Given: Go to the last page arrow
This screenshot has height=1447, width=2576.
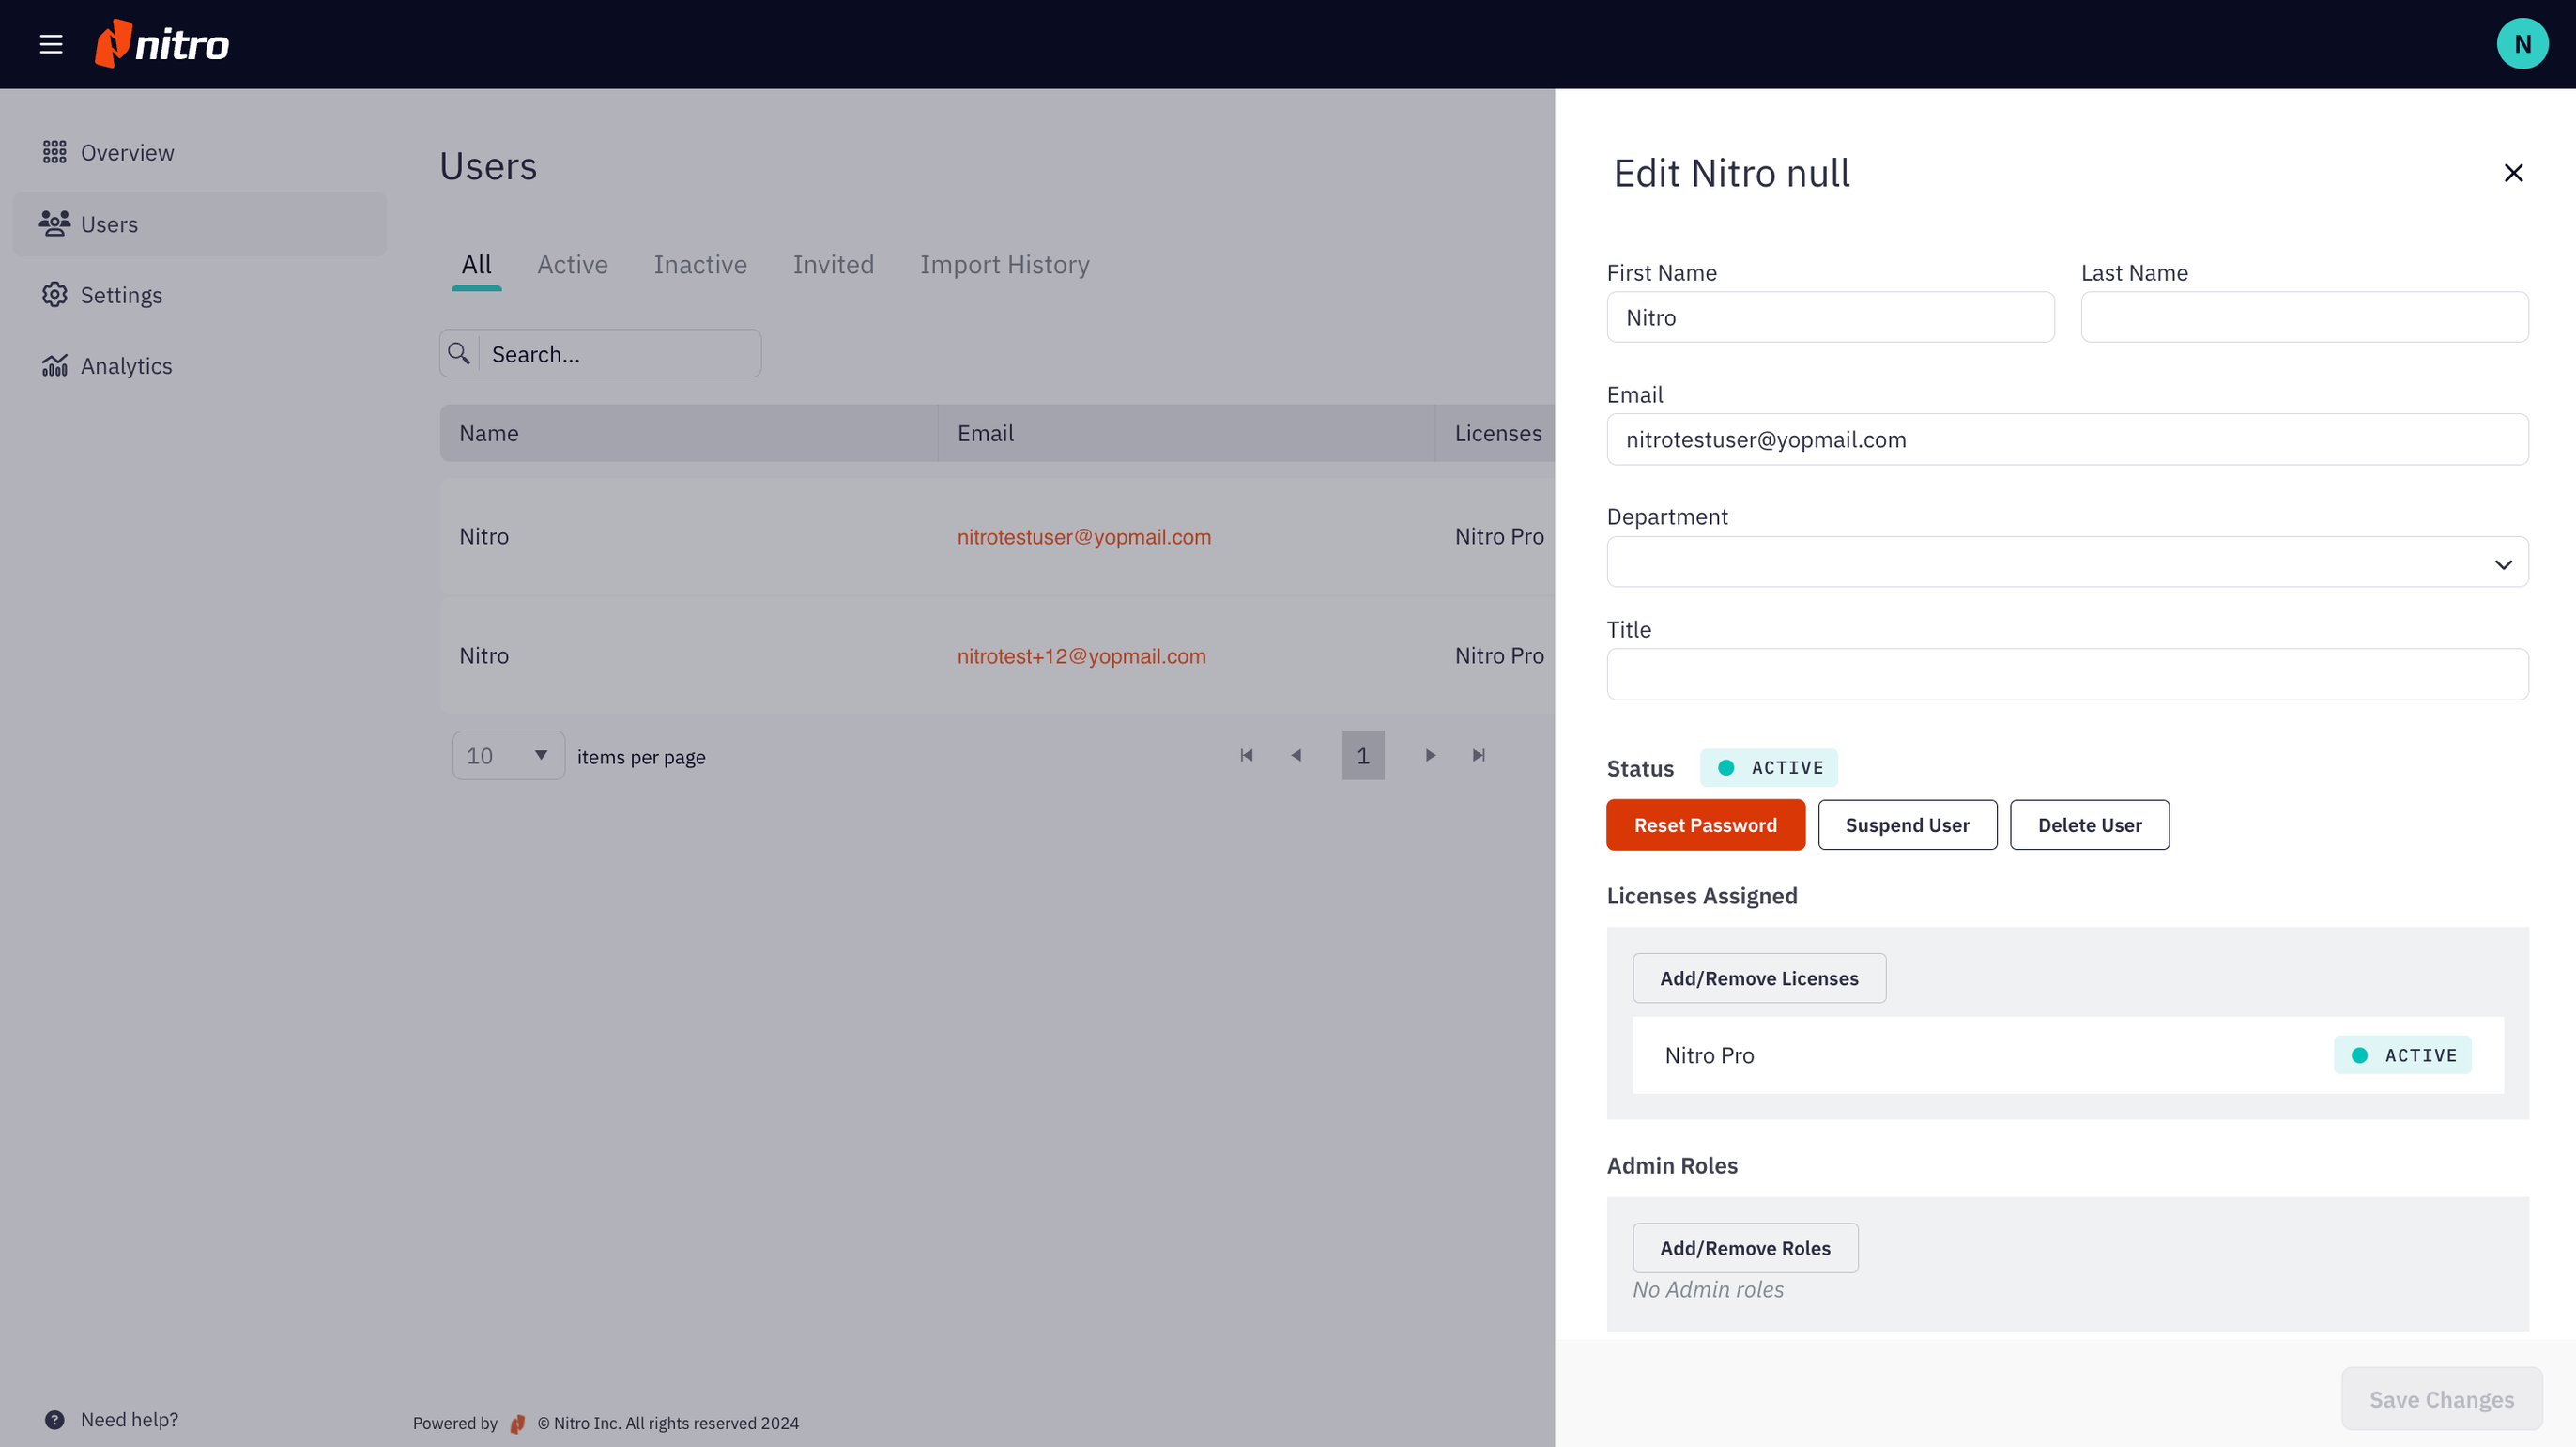Looking at the screenshot, I should click(1478, 756).
